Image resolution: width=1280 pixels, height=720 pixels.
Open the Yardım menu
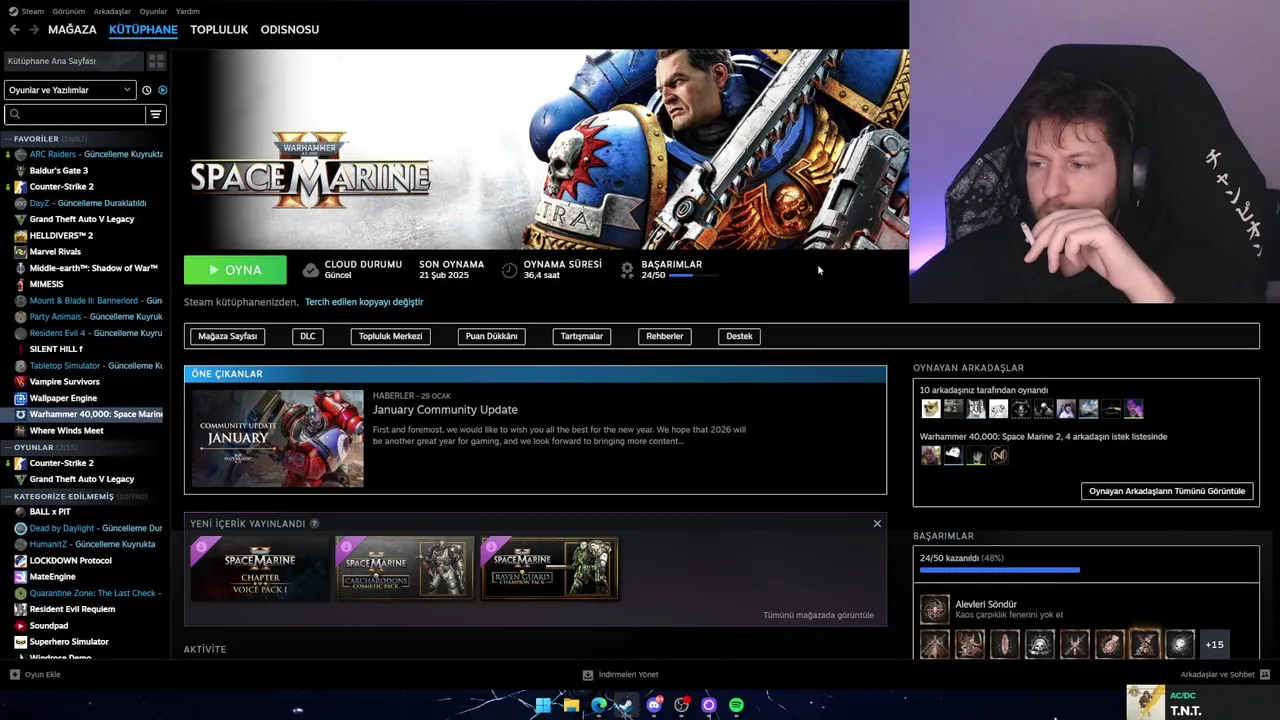pyautogui.click(x=188, y=11)
